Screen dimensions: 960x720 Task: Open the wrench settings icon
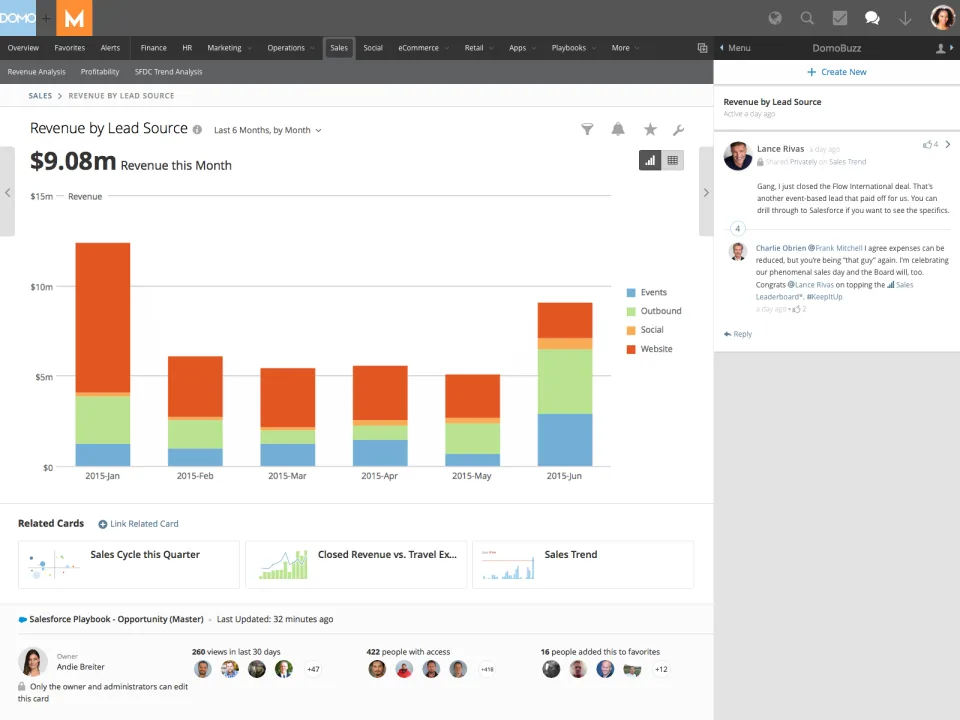(678, 130)
